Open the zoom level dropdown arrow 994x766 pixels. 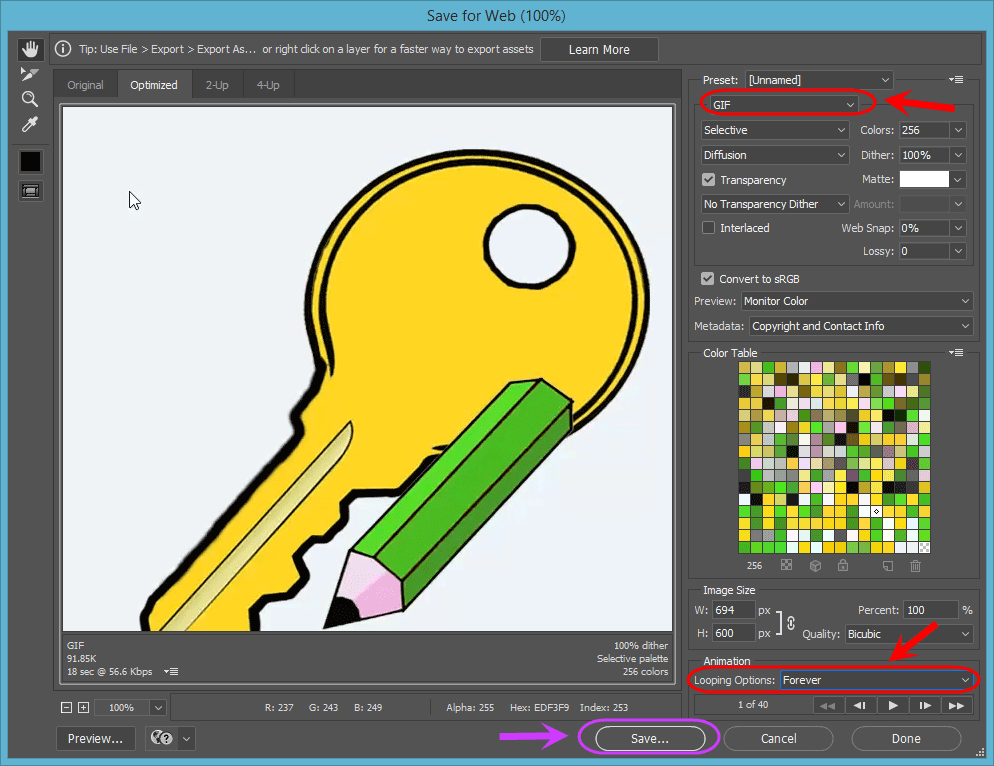pos(158,707)
